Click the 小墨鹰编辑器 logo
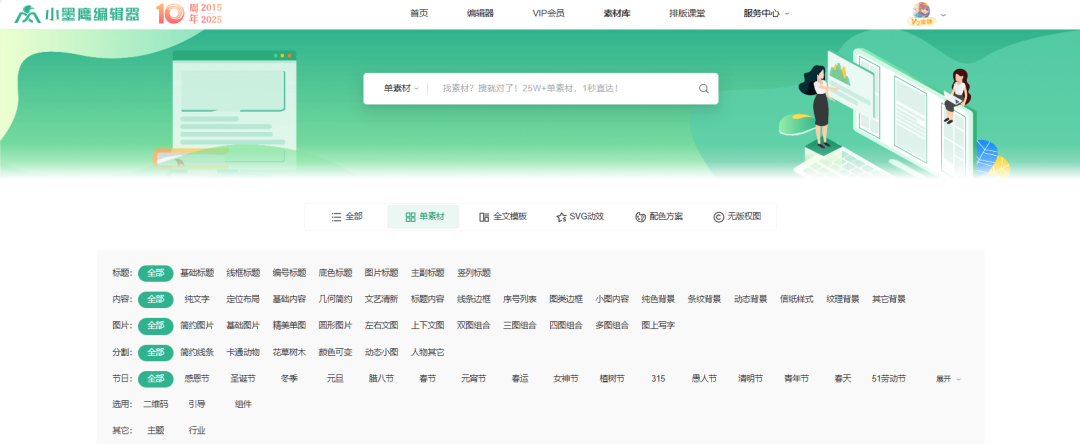This screenshot has height=444, width=1080. pos(76,13)
